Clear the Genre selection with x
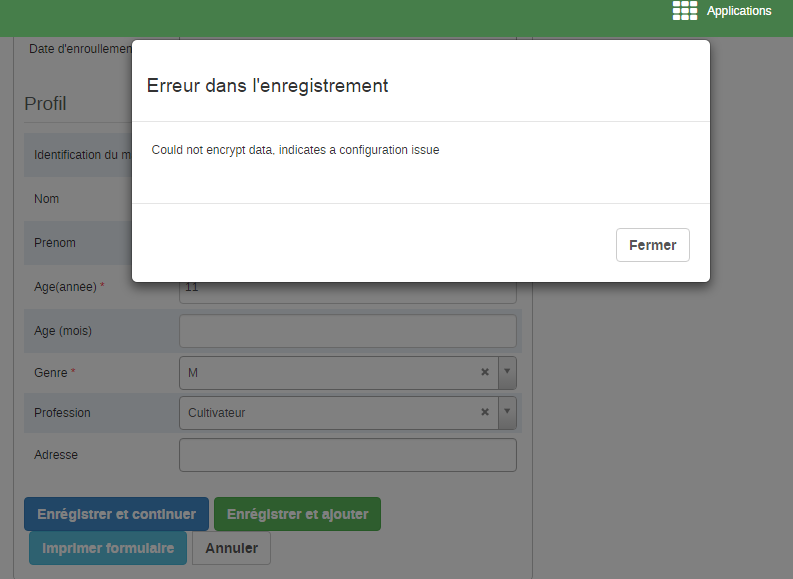The height and width of the screenshot is (579, 793). (x=485, y=372)
